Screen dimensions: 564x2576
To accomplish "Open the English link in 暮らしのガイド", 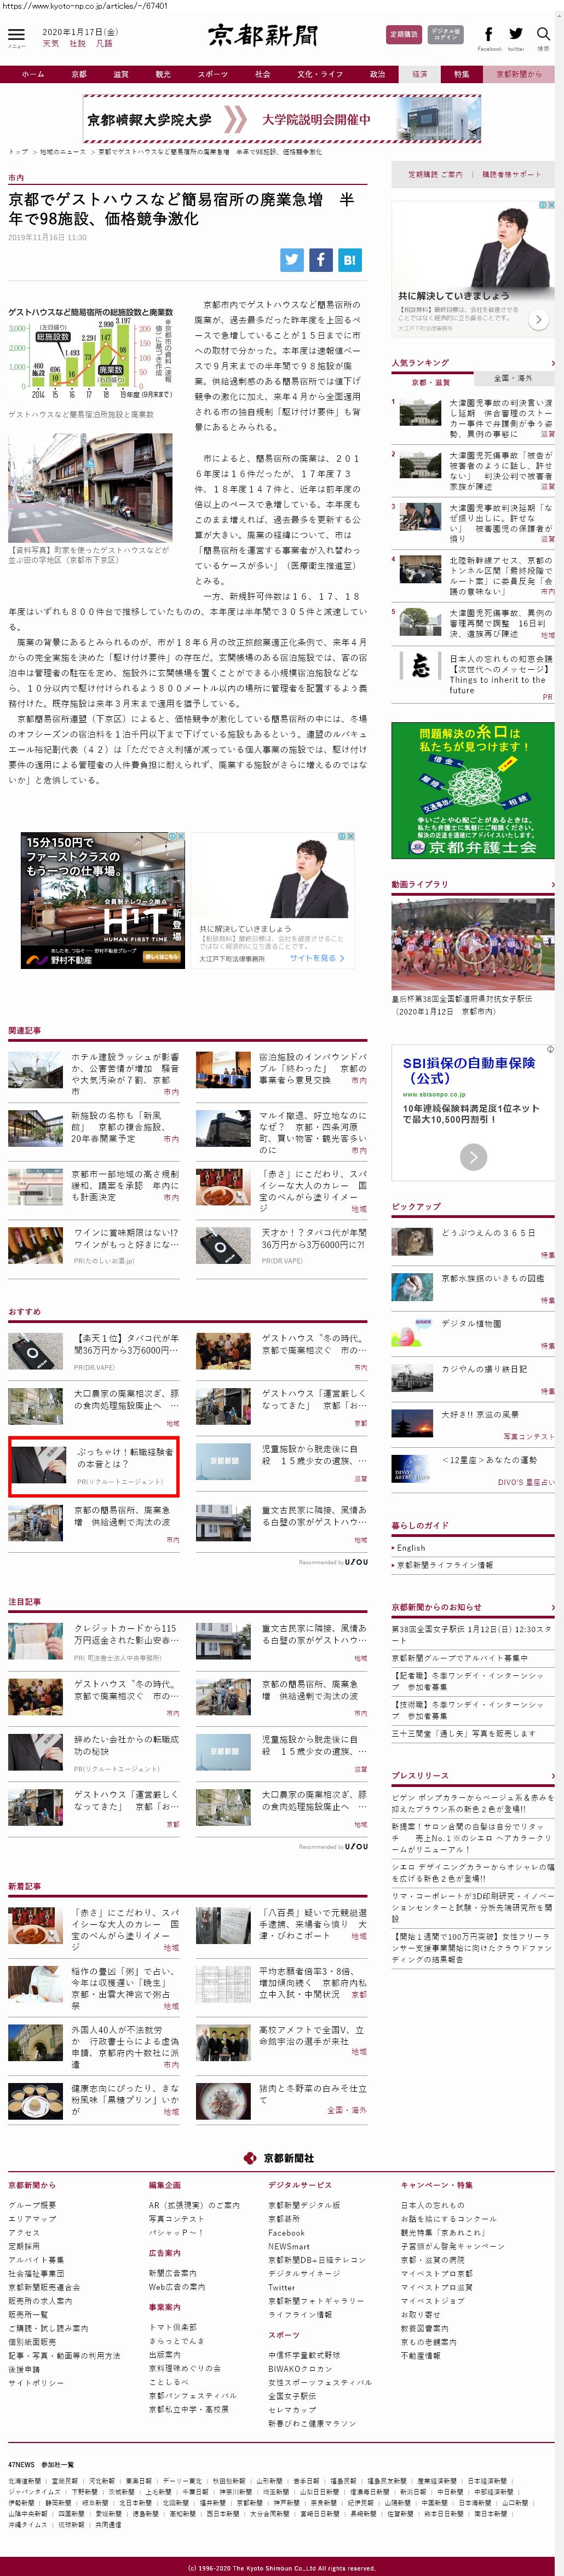I will click(410, 1548).
